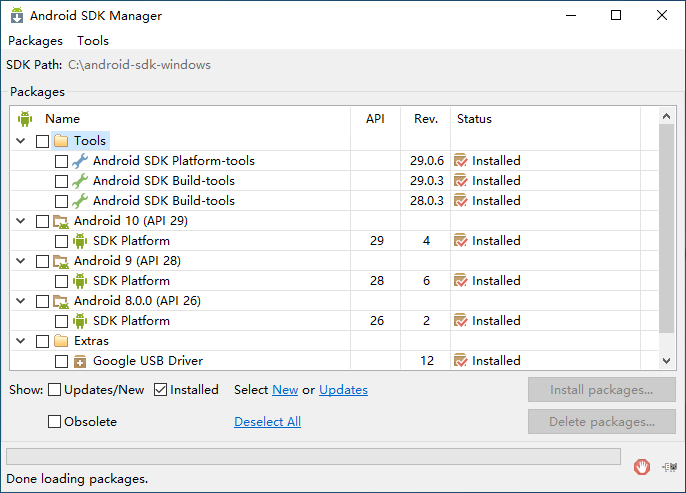Uncheck the Installed filter checkbox
686x493 pixels.
[x=161, y=390]
